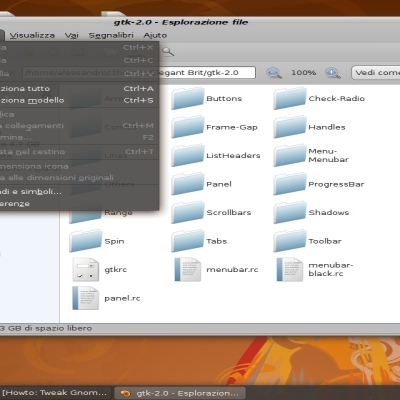
Task: Click the Firefox icon in the taskbar
Action: (126, 393)
